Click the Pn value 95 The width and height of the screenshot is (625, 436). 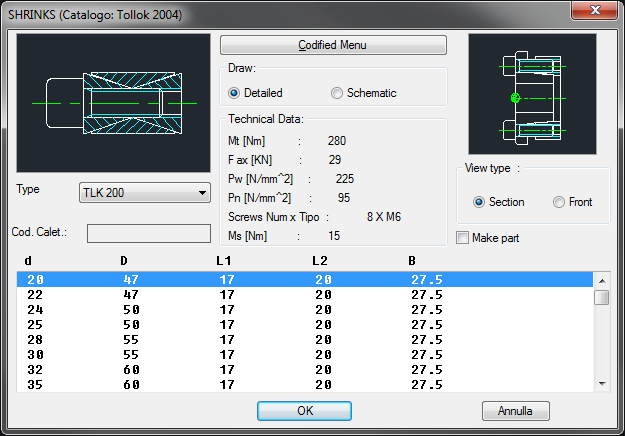tap(344, 198)
